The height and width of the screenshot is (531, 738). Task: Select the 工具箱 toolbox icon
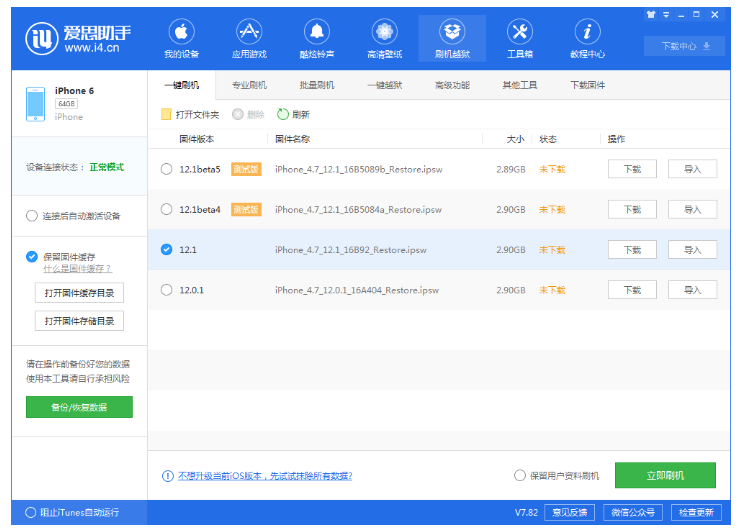tap(520, 32)
